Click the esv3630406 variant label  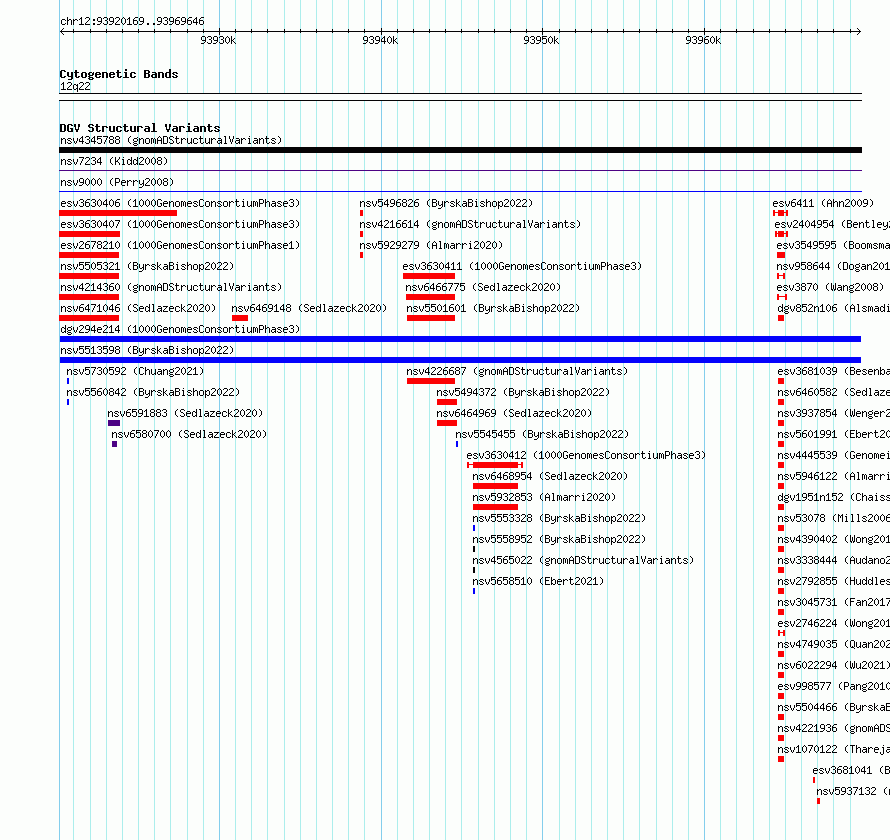point(180,203)
